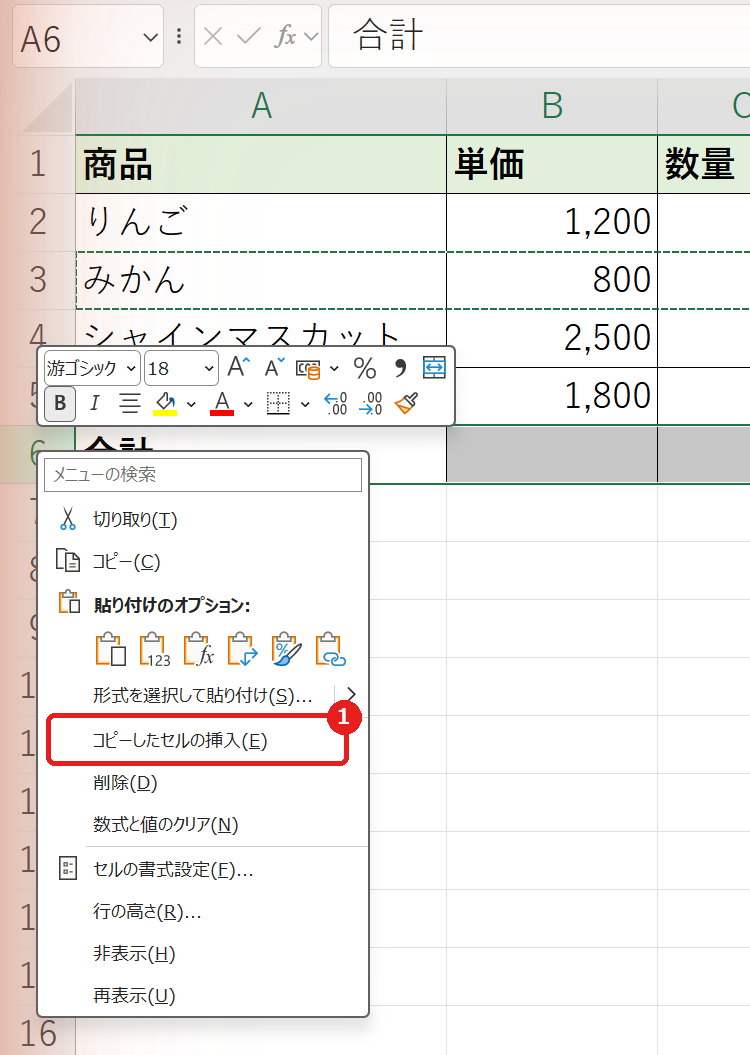This screenshot has width=750, height=1055.
Task: Choose 数式と値のクリア(N)
Action: click(202, 824)
